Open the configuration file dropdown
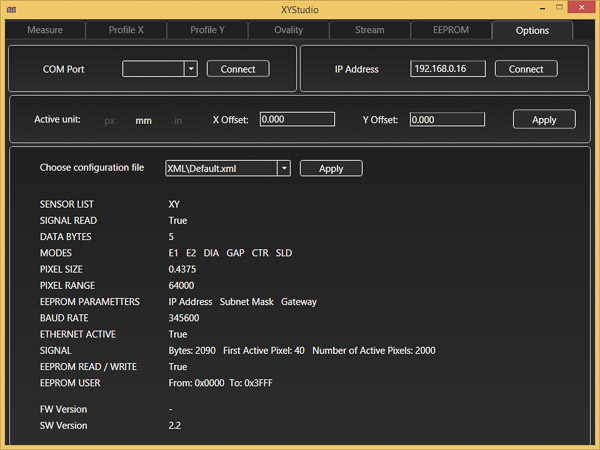 click(284, 169)
